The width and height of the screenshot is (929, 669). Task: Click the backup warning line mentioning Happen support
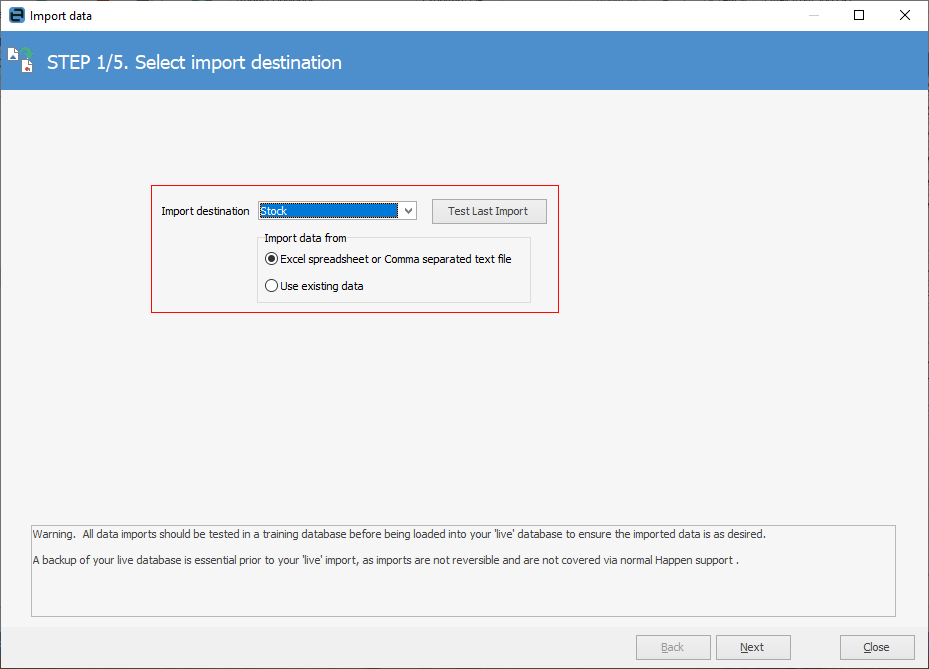385,560
